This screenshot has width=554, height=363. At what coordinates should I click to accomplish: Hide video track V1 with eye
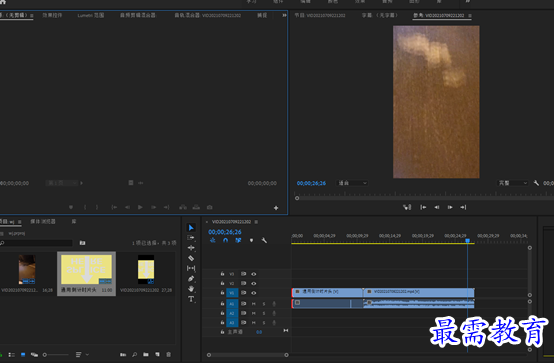[x=254, y=293]
